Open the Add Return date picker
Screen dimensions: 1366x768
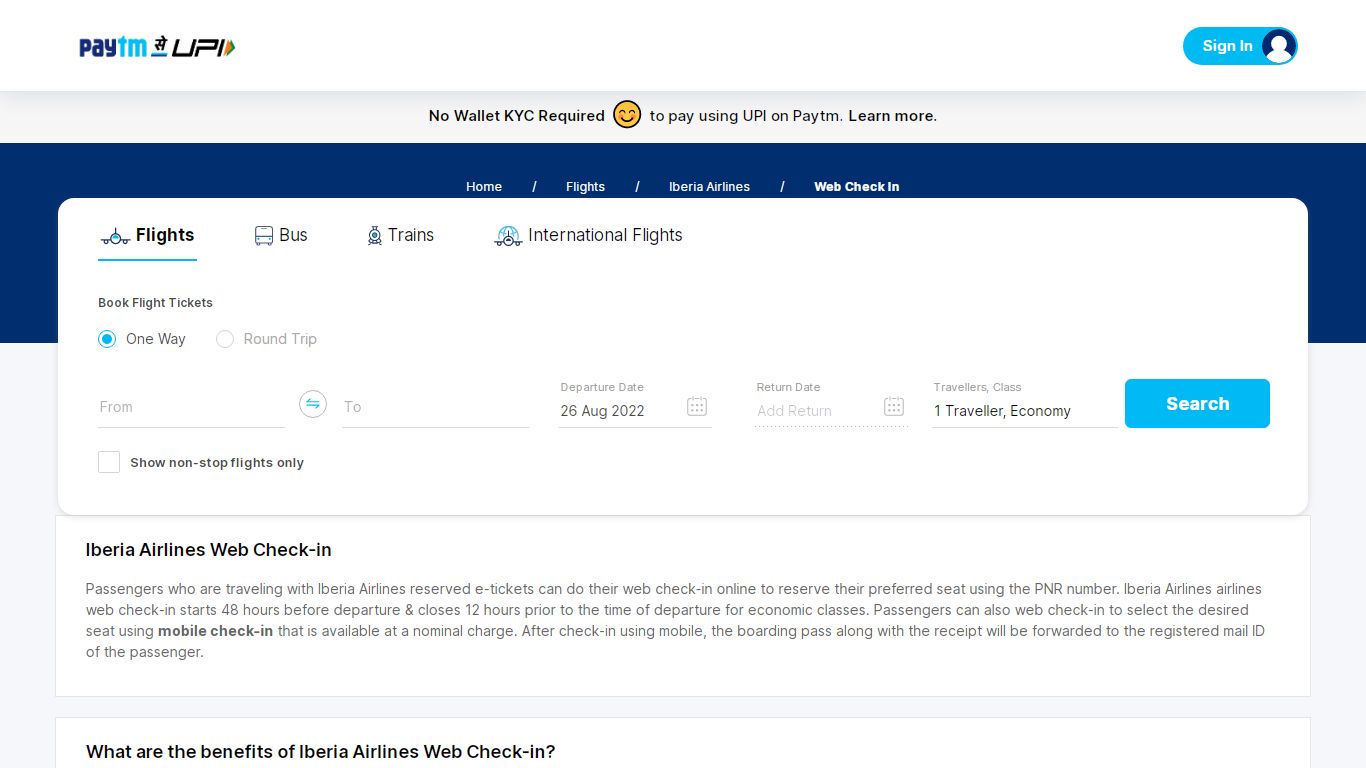[x=832, y=403]
